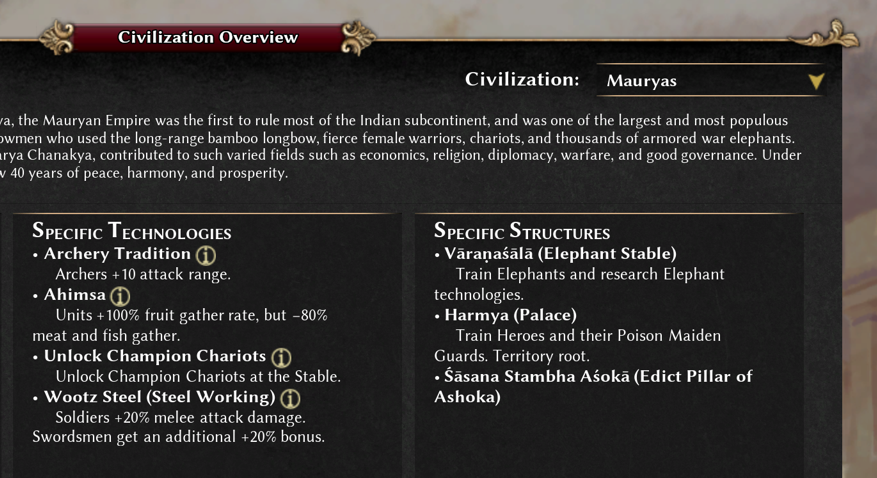The height and width of the screenshot is (478, 877).
Task: Click the Unlock Champion Chariots heading
Action: coord(155,356)
